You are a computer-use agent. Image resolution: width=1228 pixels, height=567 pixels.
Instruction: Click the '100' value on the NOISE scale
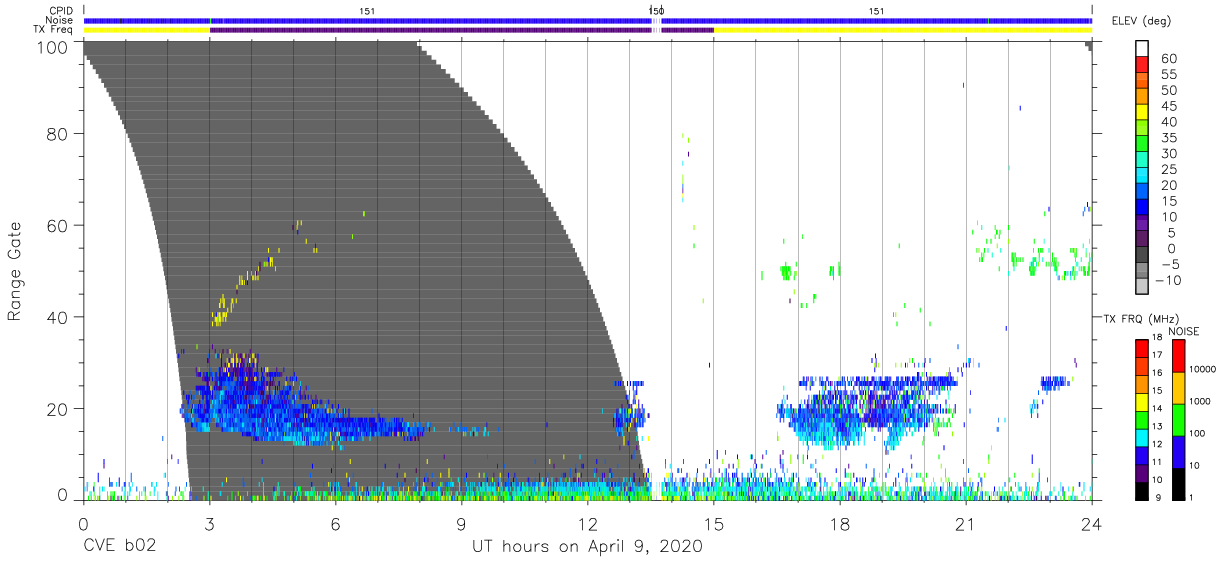[1197, 432]
